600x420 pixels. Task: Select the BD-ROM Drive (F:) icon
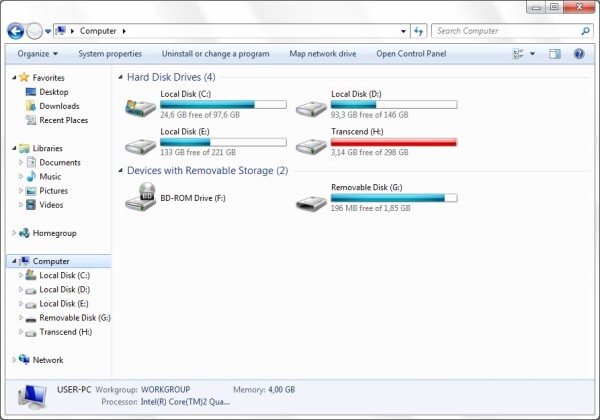(x=140, y=196)
